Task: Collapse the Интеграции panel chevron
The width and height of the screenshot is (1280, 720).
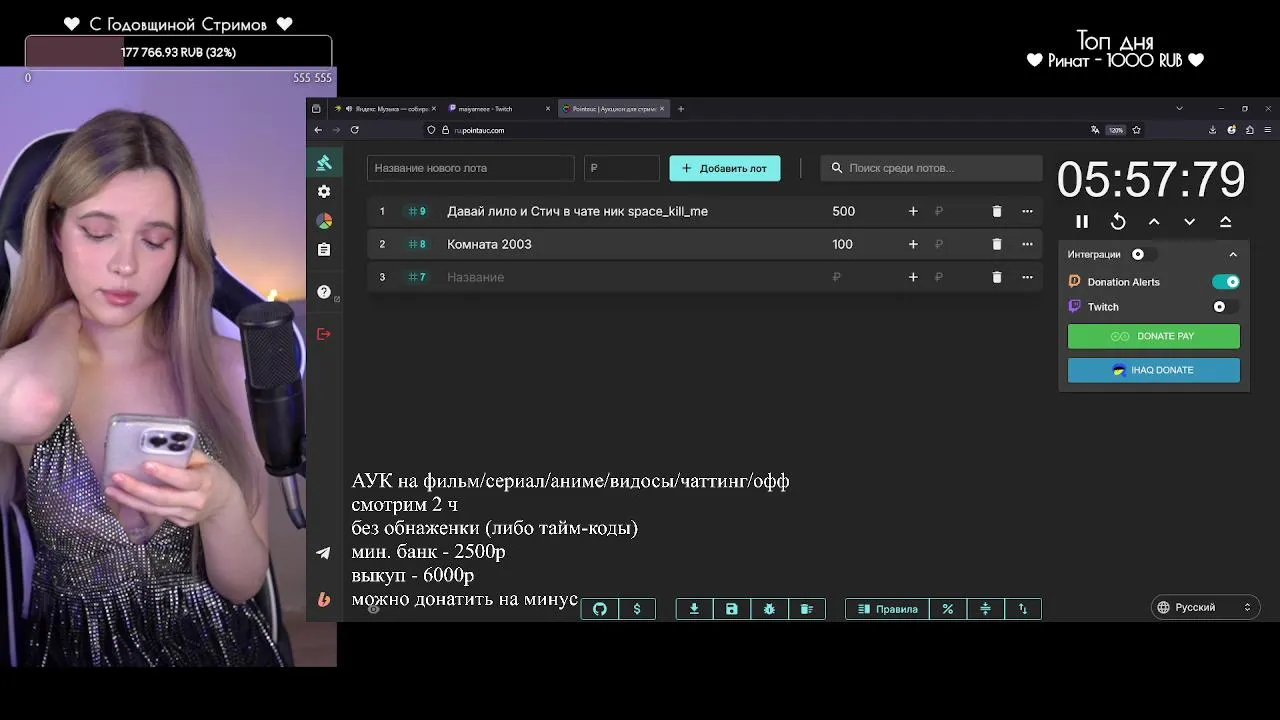Action: point(1233,255)
